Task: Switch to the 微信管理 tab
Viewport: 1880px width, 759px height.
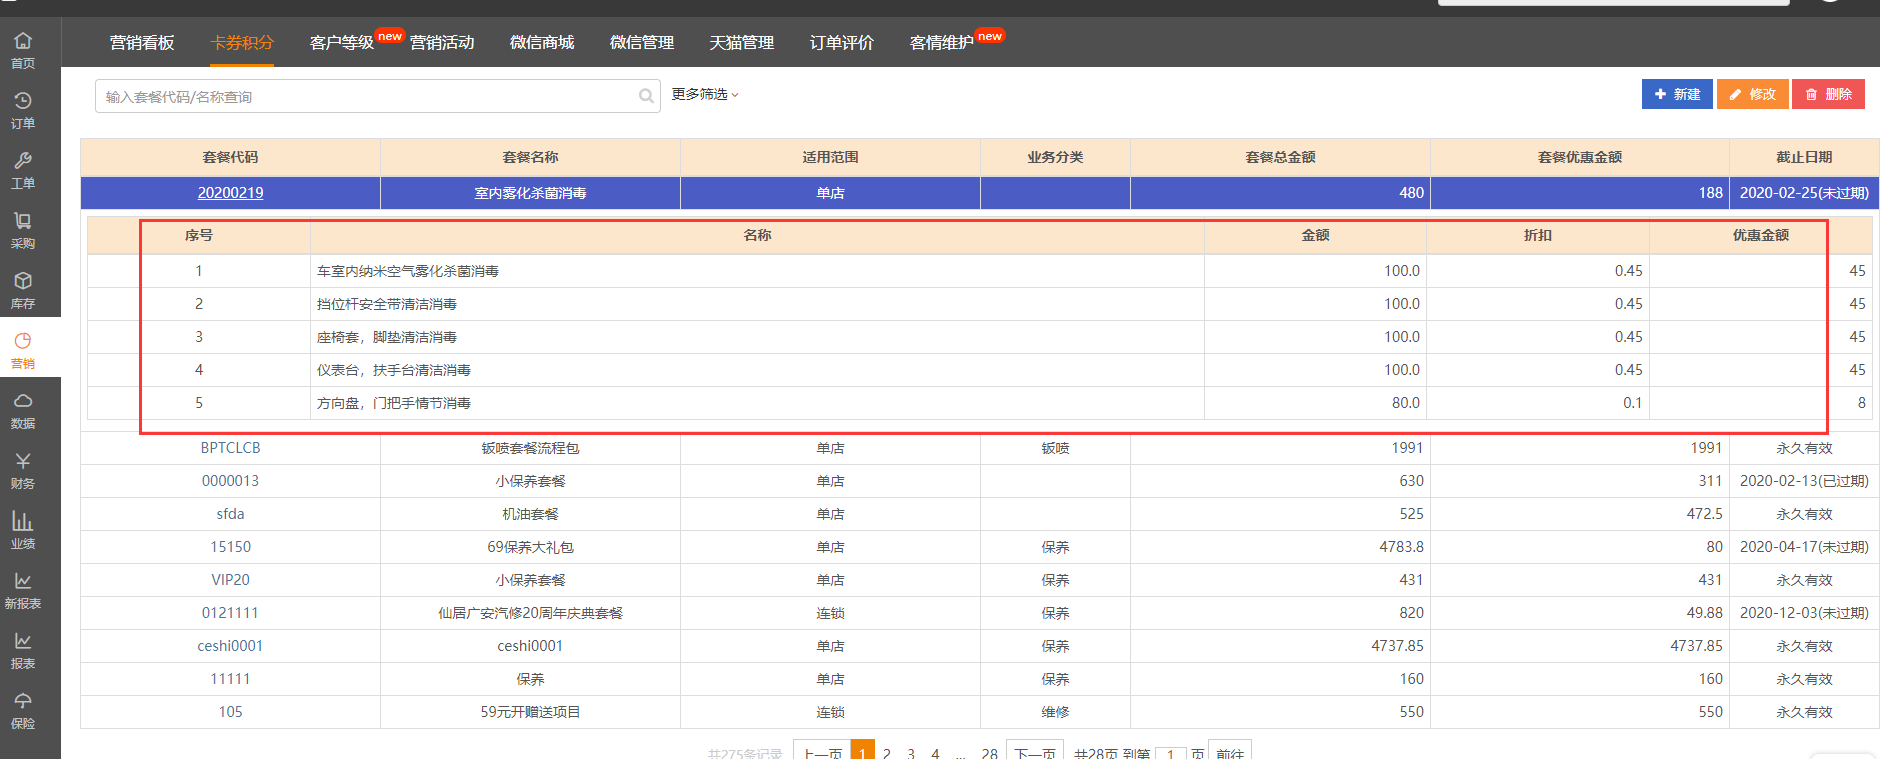Action: pos(642,42)
